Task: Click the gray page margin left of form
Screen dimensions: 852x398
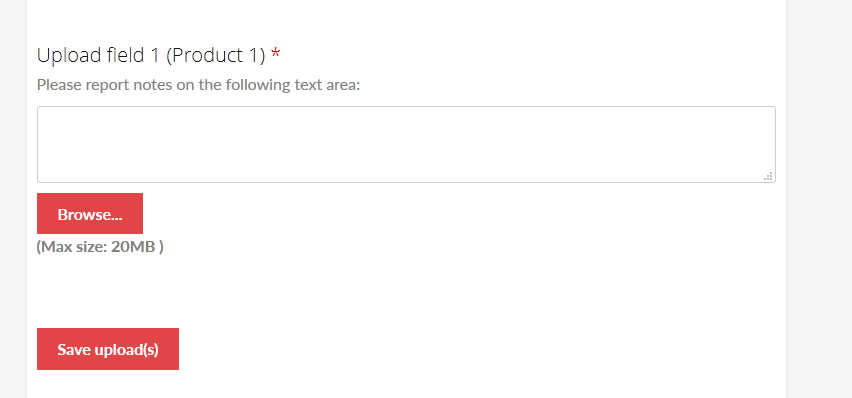Action: pos(13,199)
